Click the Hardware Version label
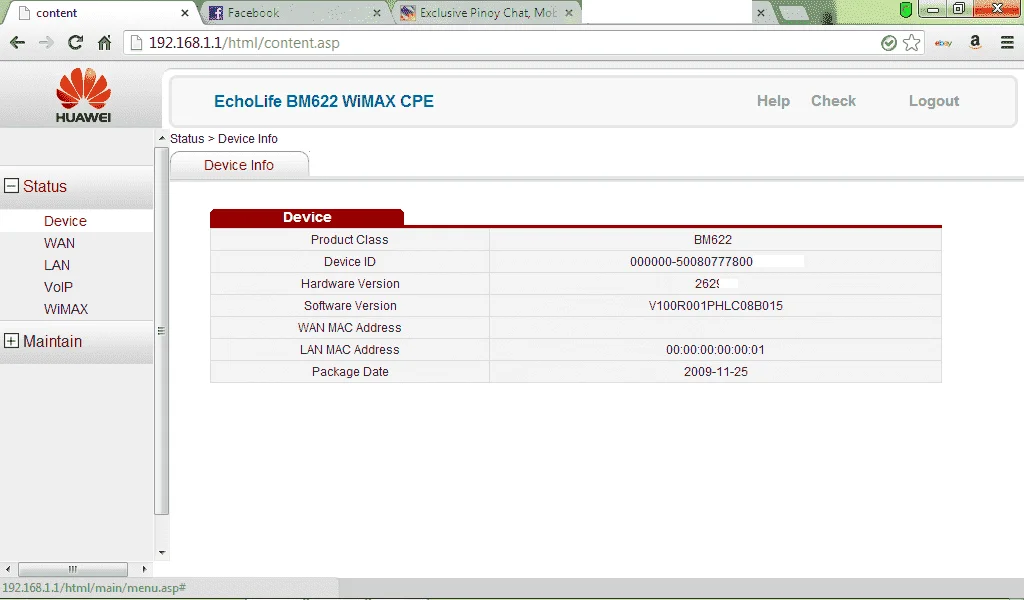The height and width of the screenshot is (600, 1024). [x=350, y=283]
